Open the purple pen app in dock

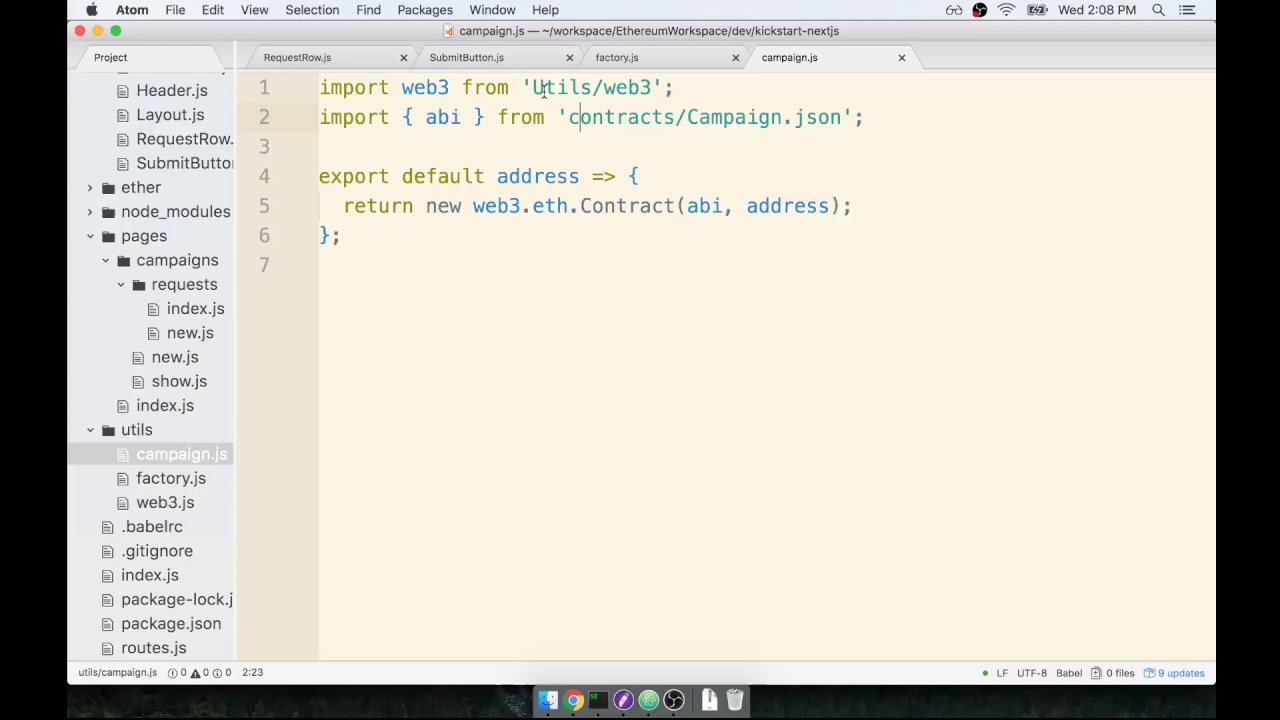click(623, 700)
